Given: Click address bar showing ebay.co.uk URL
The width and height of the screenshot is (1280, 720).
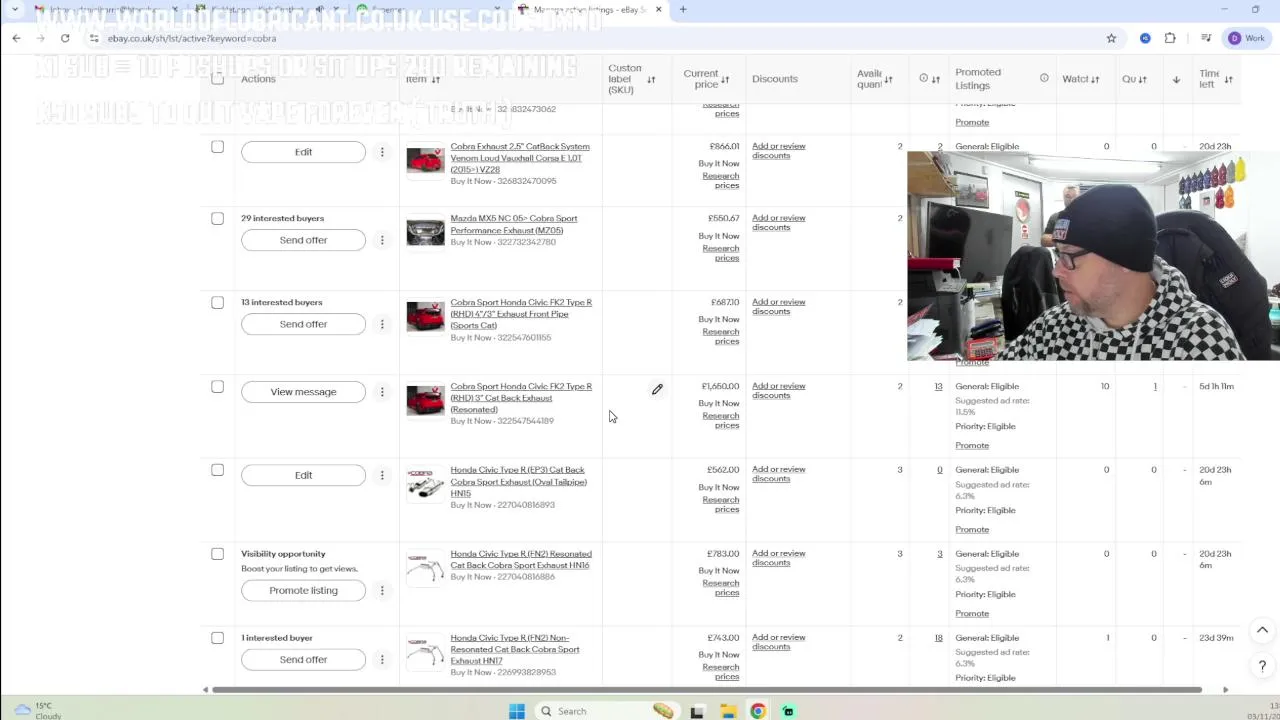Looking at the screenshot, I should point(590,38).
